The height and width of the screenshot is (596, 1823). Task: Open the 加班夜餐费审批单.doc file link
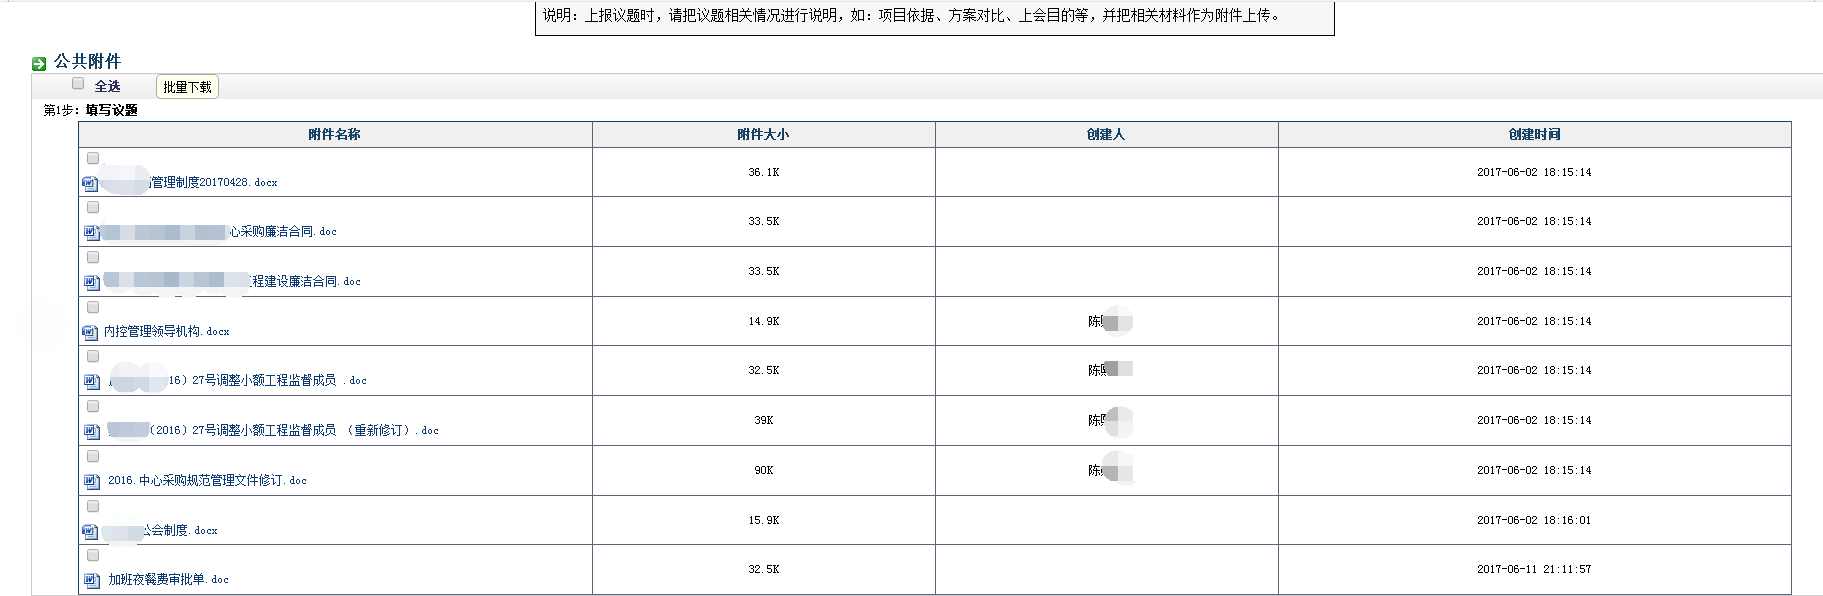tap(168, 579)
